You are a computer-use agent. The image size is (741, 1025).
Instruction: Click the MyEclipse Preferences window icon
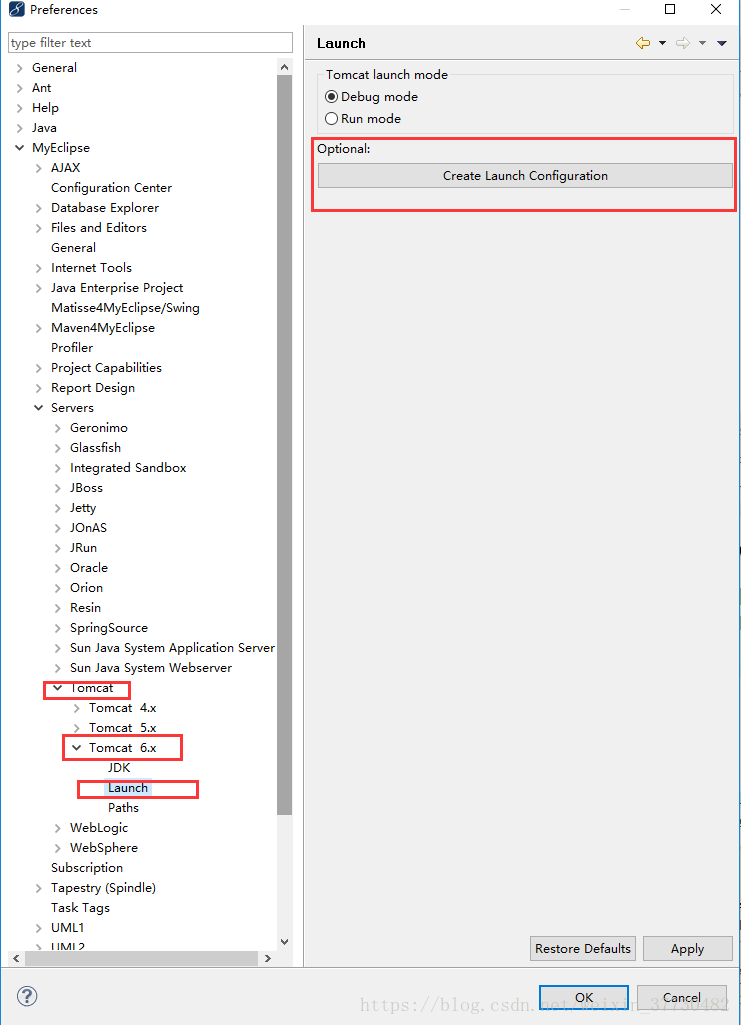coord(16,9)
